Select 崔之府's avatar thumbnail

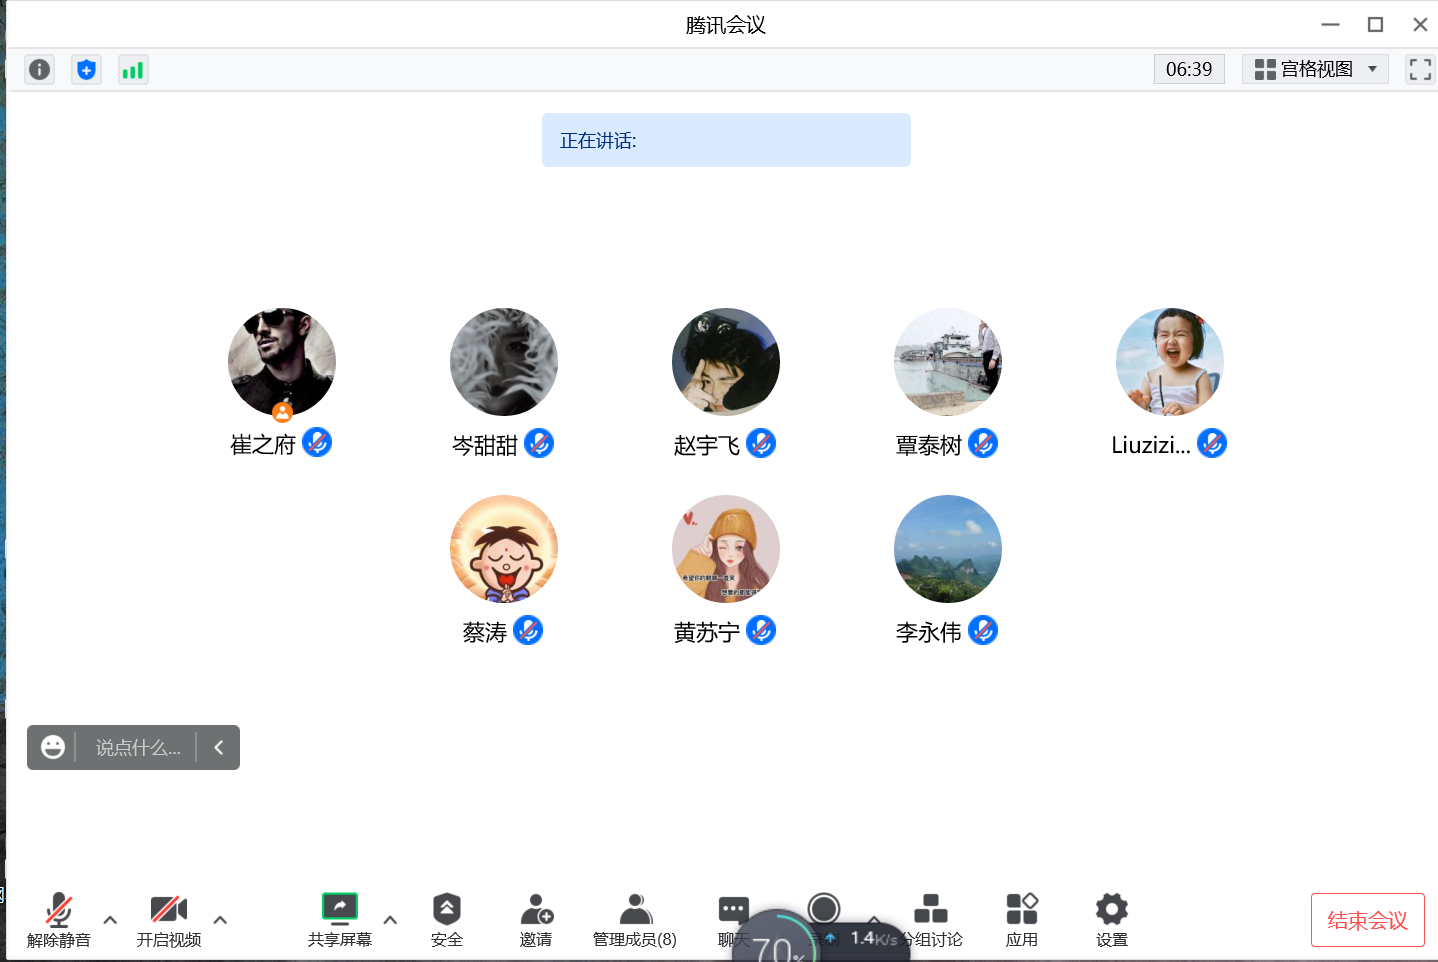click(x=282, y=362)
